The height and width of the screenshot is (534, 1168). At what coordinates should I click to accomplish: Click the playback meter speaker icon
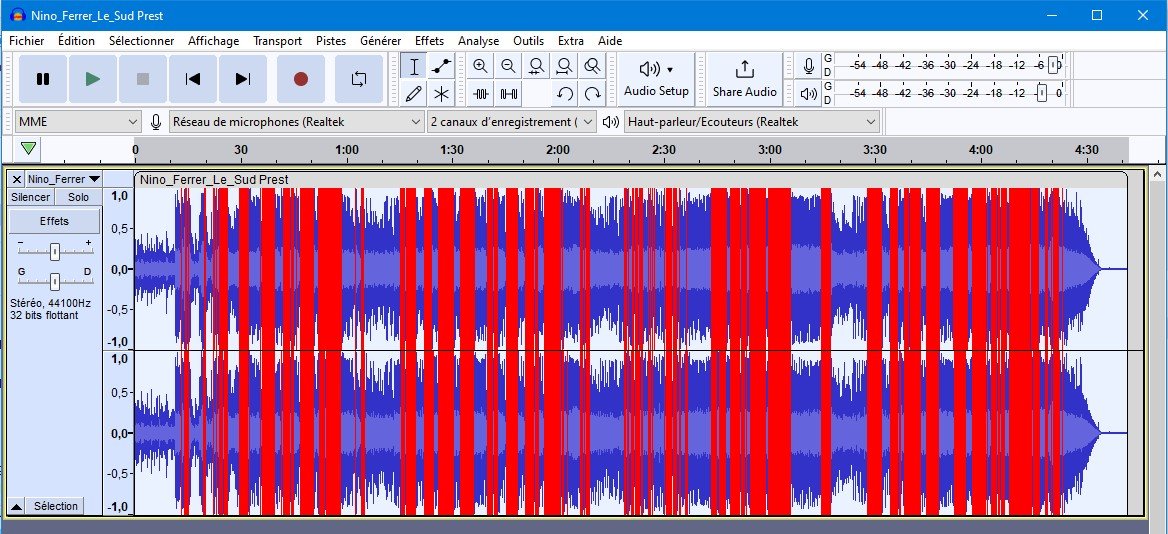(808, 94)
